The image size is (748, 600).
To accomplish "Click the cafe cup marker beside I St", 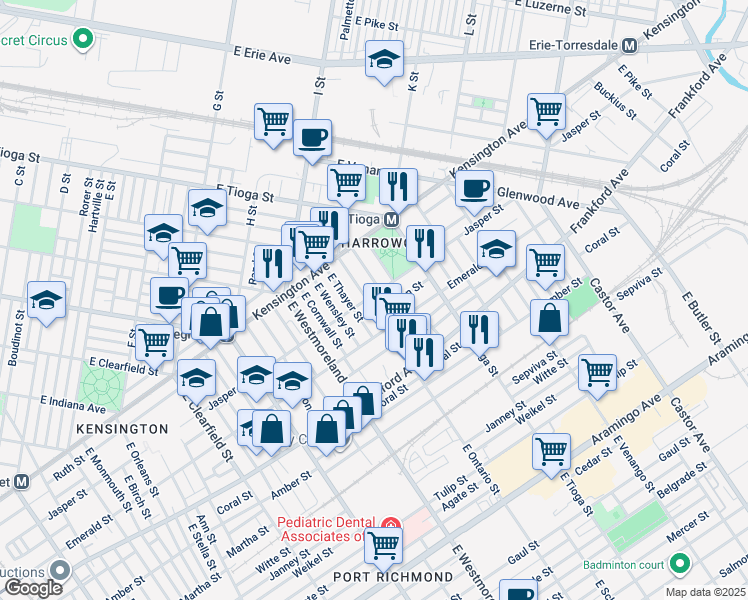I will pyautogui.click(x=312, y=139).
